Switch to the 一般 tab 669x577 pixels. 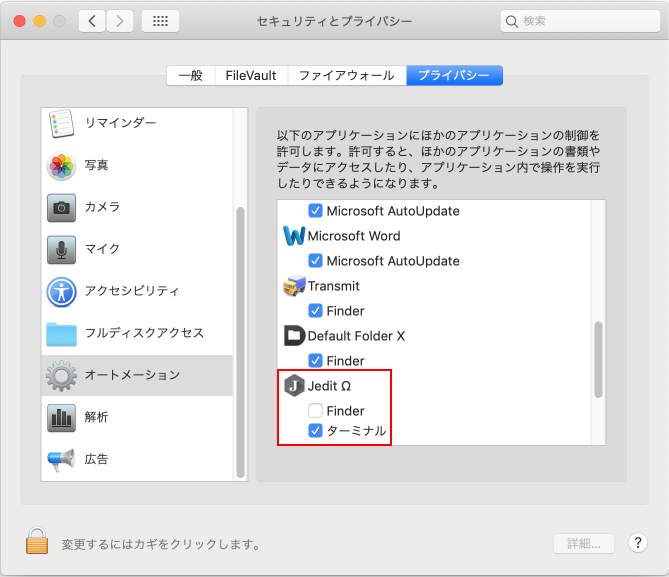tap(191, 76)
